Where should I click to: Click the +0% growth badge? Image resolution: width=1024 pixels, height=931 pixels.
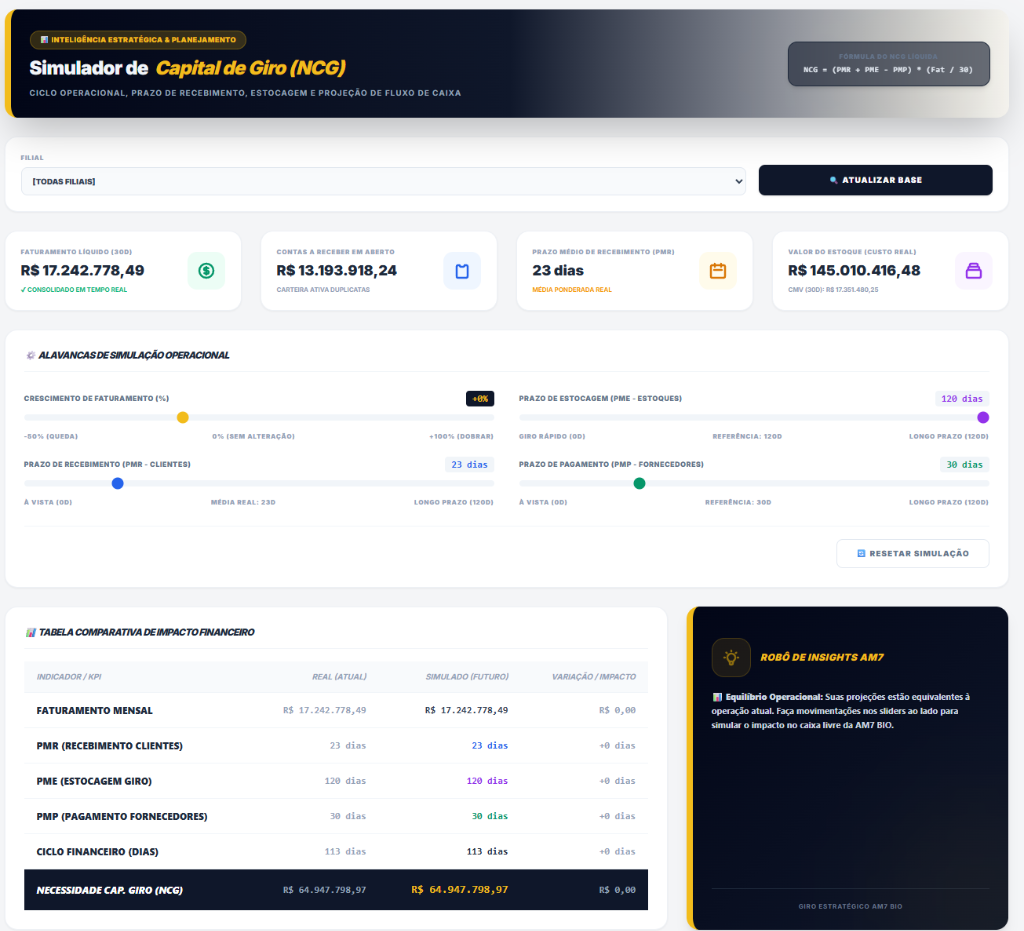[480, 399]
